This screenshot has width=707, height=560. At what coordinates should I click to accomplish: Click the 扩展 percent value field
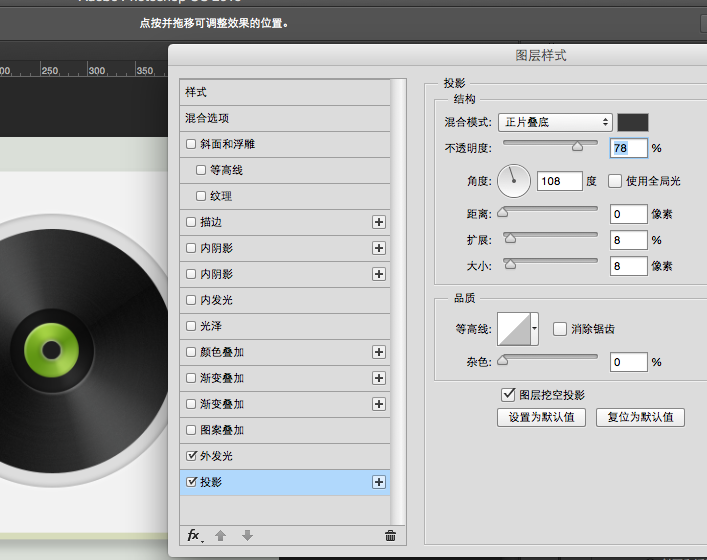click(x=629, y=240)
